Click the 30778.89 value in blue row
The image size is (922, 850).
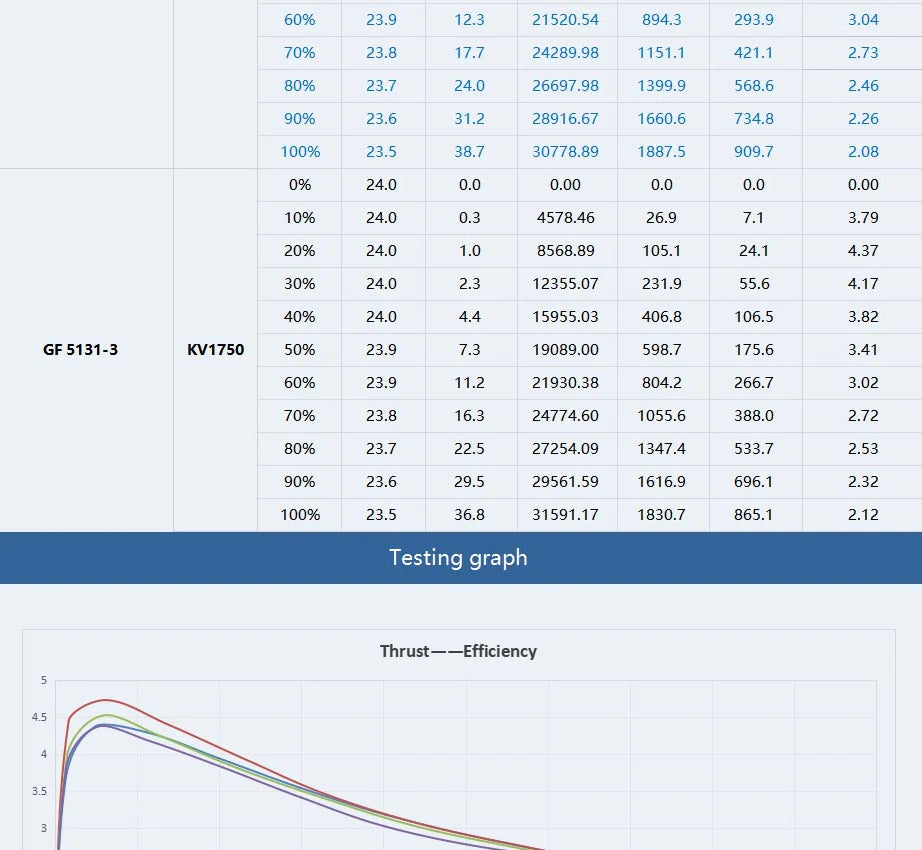point(565,152)
